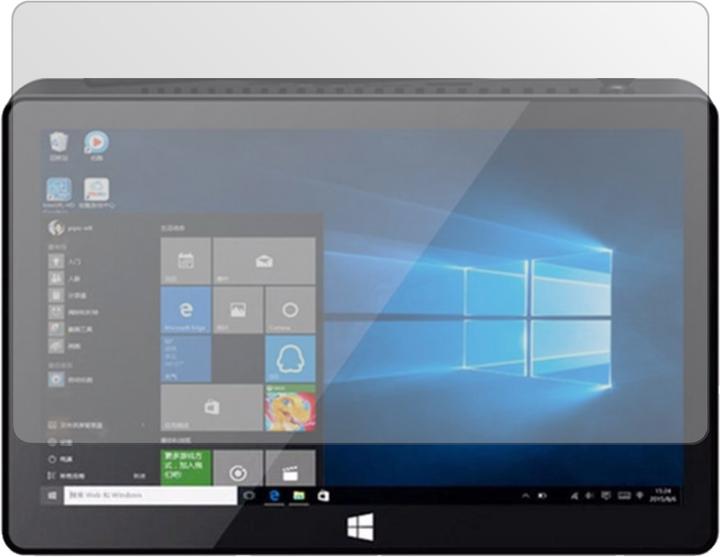Image resolution: width=720 pixels, height=557 pixels.
Task: Open the video player desktop shortcut
Action: [96, 146]
